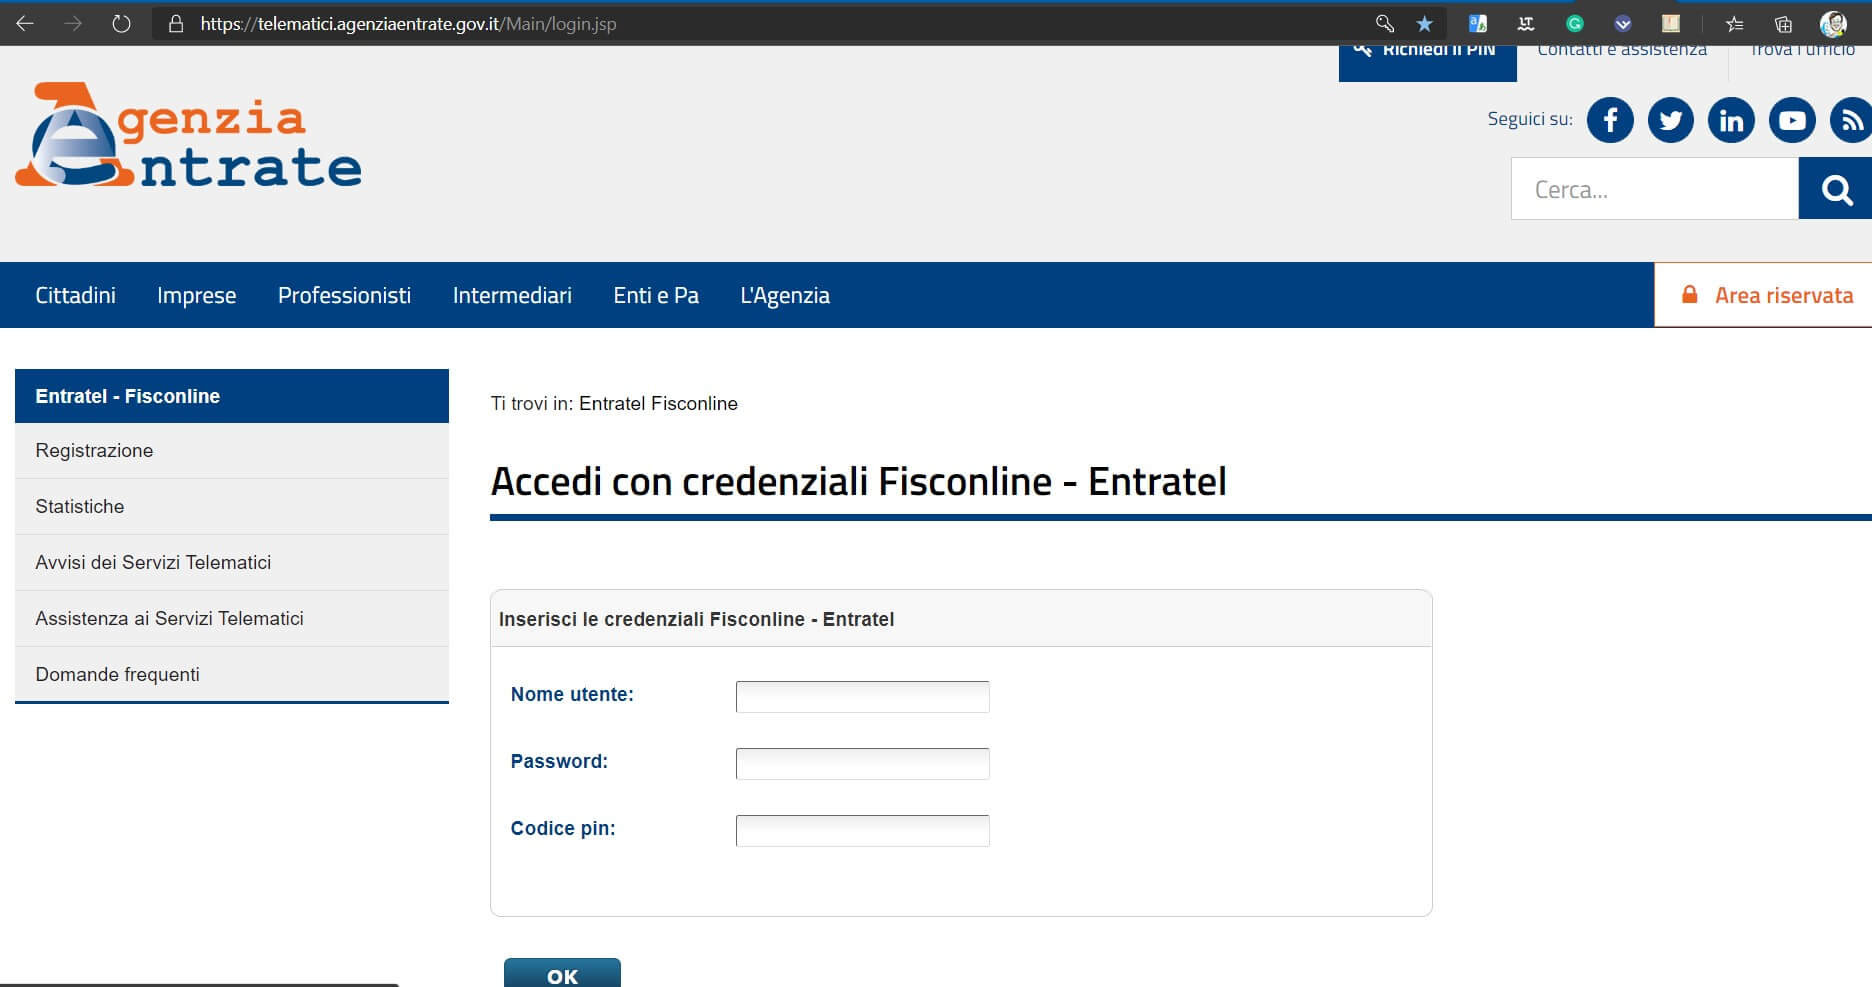
Task: Refresh the page with the browser reload icon
Action: [x=121, y=23]
